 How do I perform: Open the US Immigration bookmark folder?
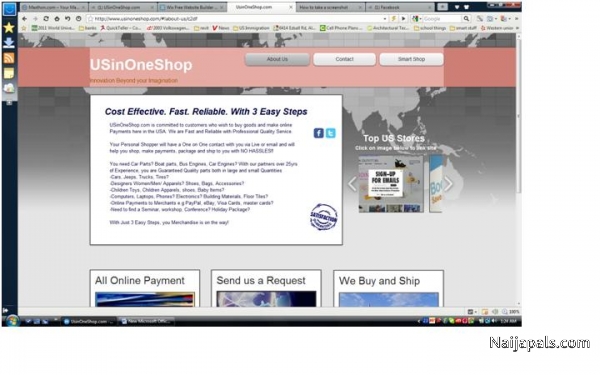click(251, 28)
